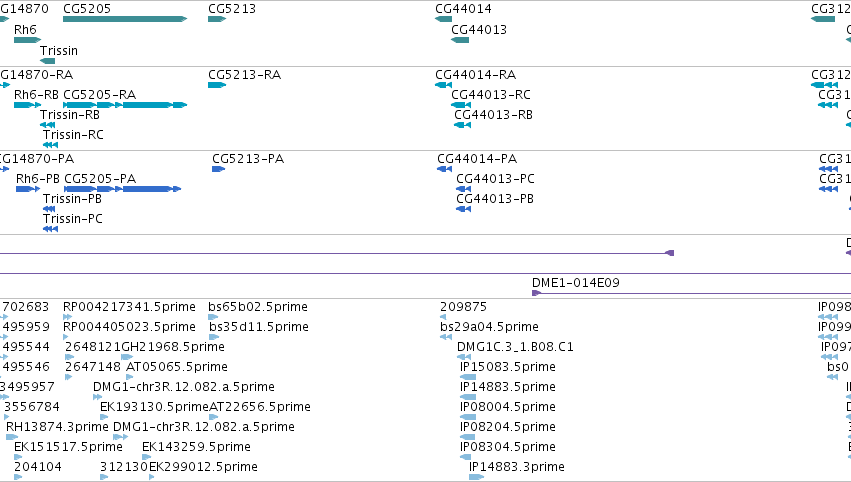This screenshot has height=482, width=851.
Task: Open EST RP004405023.5prime
Action: [x=129, y=327]
